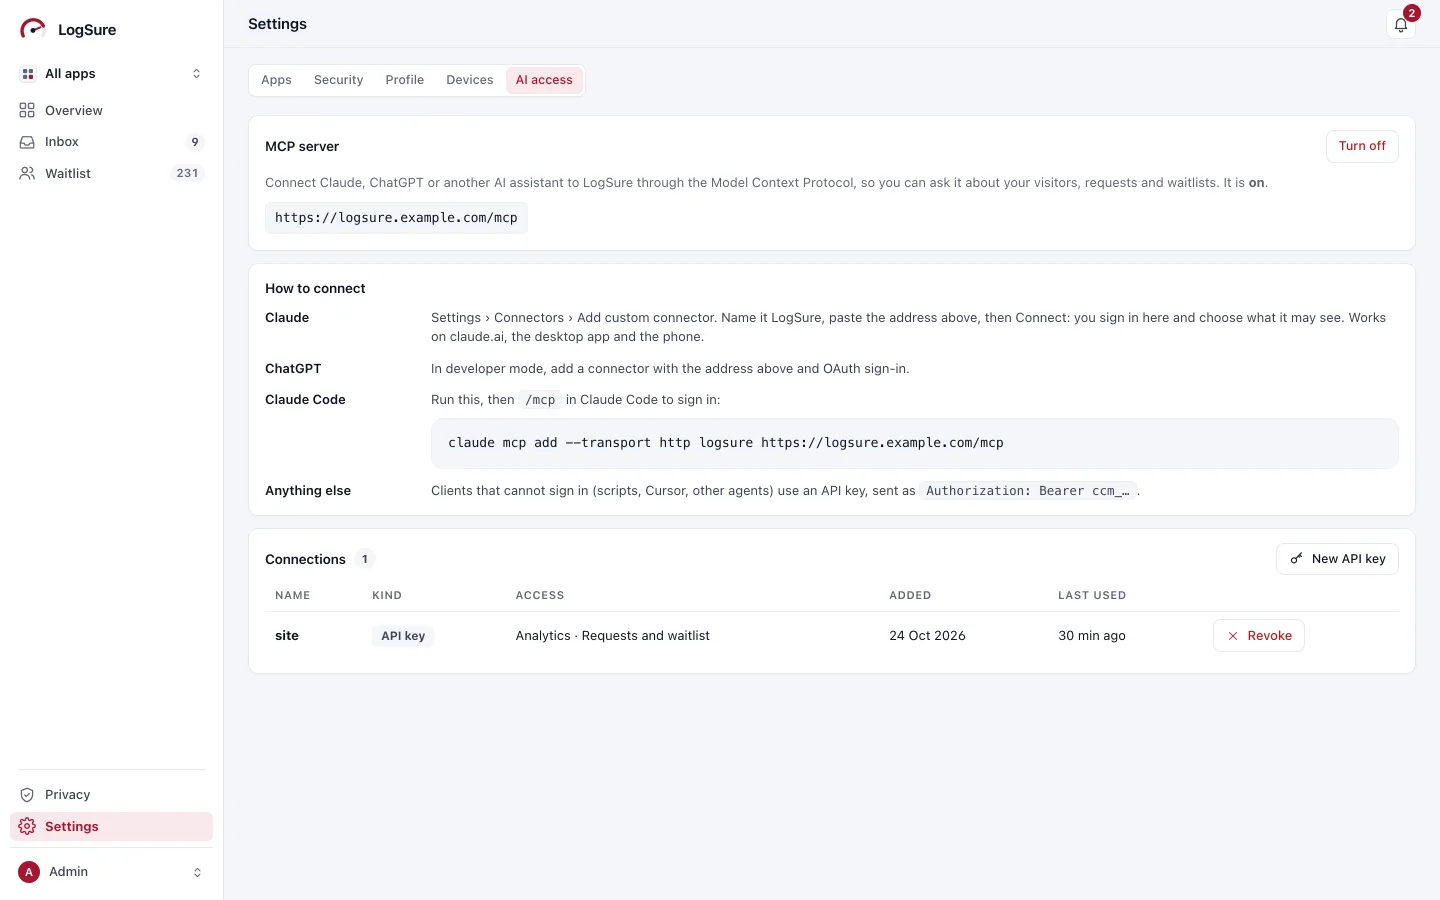
Task: Click the Settings gear icon
Action: (27, 827)
